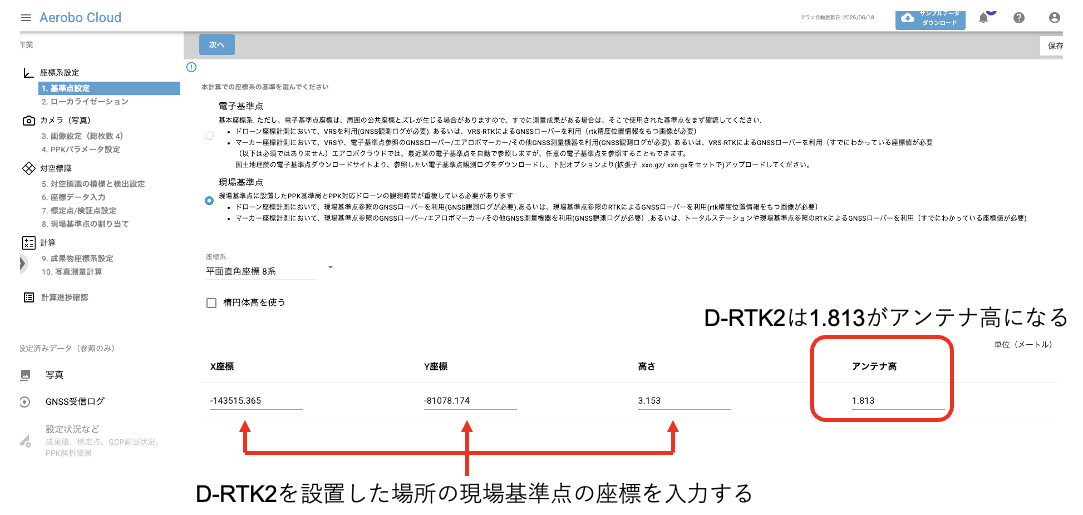This screenshot has height=515, width=1083.
Task: Open step 9. 成果物座標系設定
Action: pyautogui.click(x=77, y=258)
